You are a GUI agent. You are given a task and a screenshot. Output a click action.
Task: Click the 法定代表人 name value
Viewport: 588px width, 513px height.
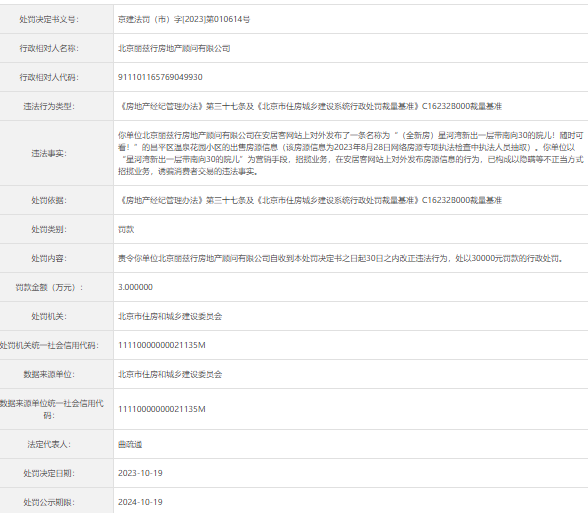pyautogui.click(x=130, y=445)
